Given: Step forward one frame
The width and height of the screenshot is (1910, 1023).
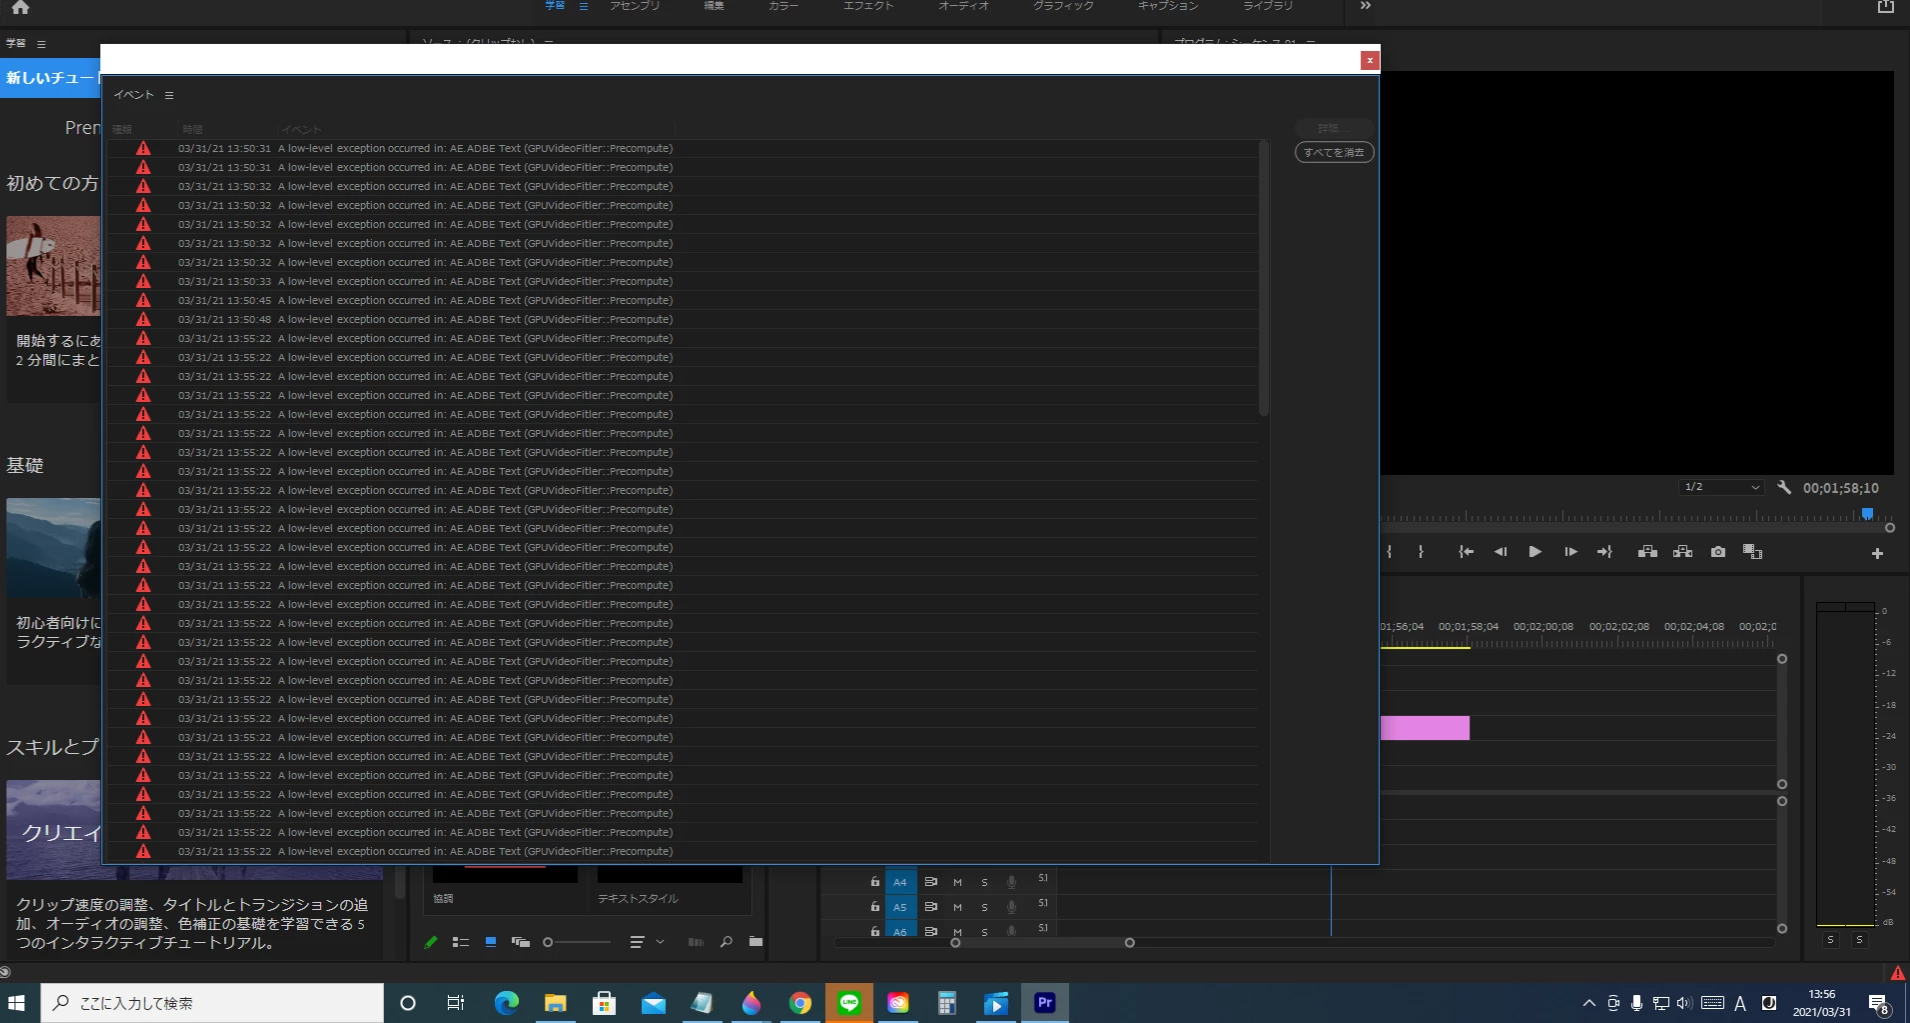Looking at the screenshot, I should click(x=1570, y=552).
